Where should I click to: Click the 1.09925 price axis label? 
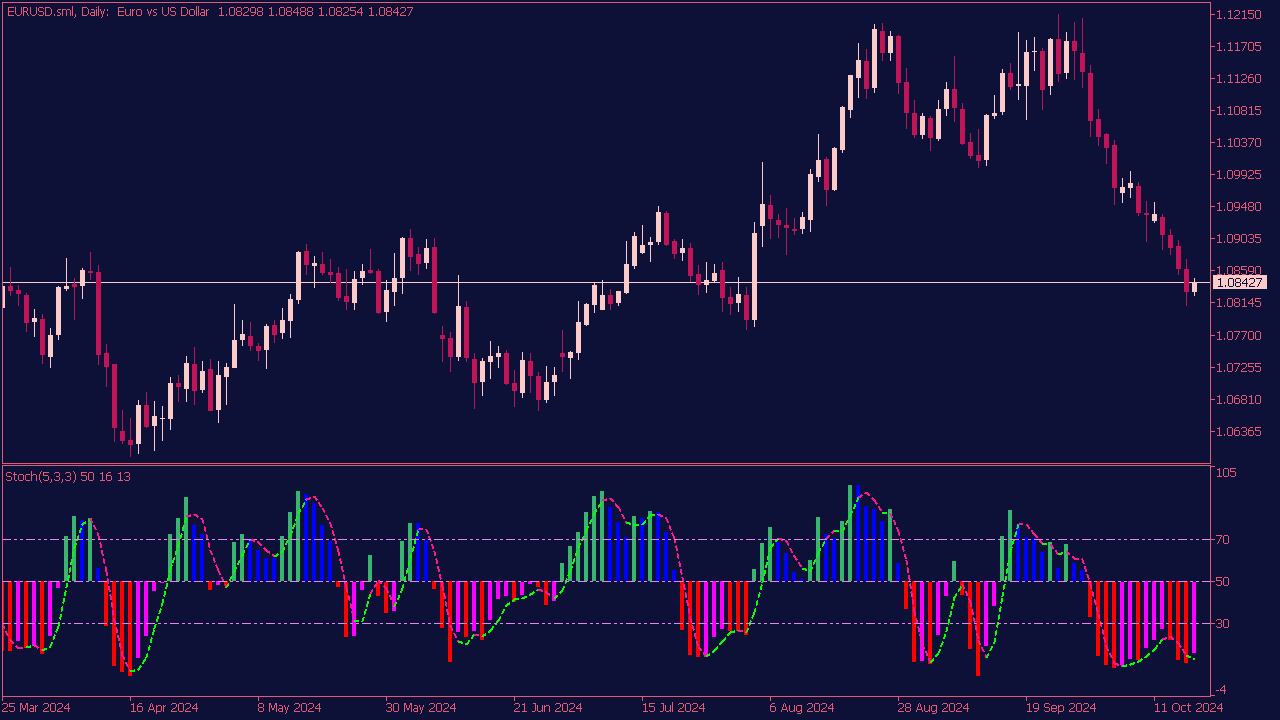[1240, 174]
